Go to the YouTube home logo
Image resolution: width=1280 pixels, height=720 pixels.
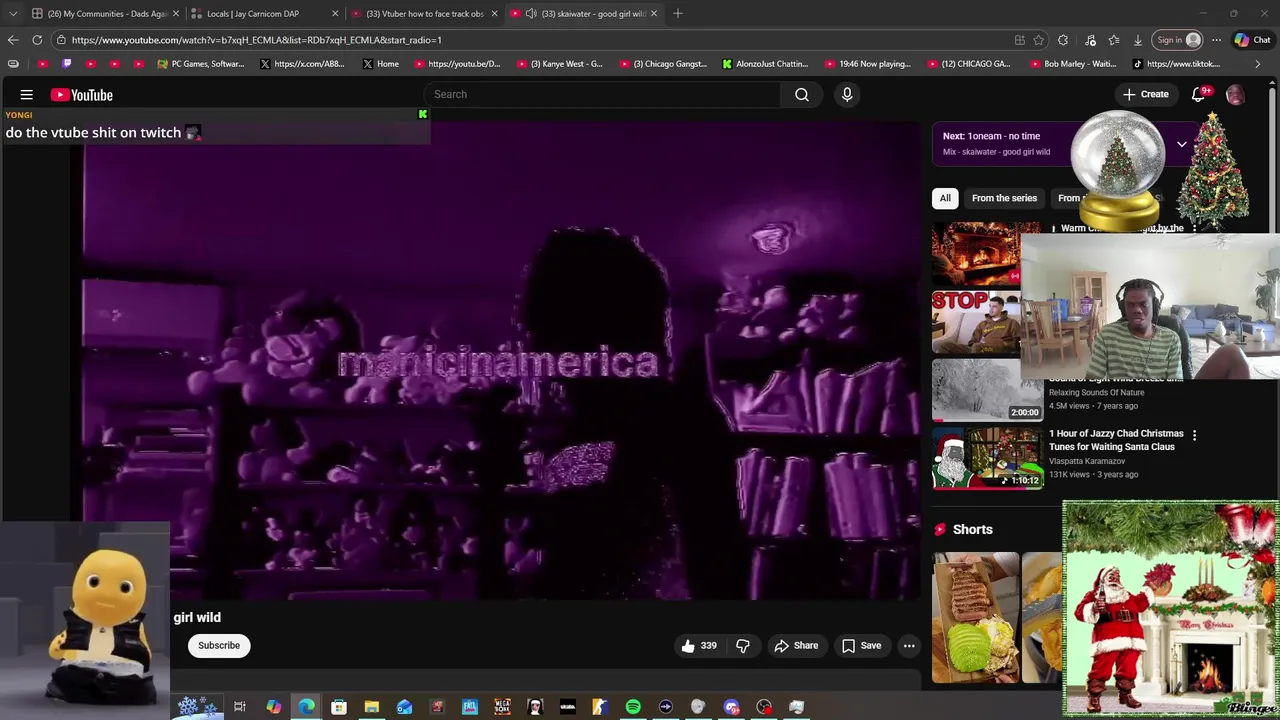82,95
